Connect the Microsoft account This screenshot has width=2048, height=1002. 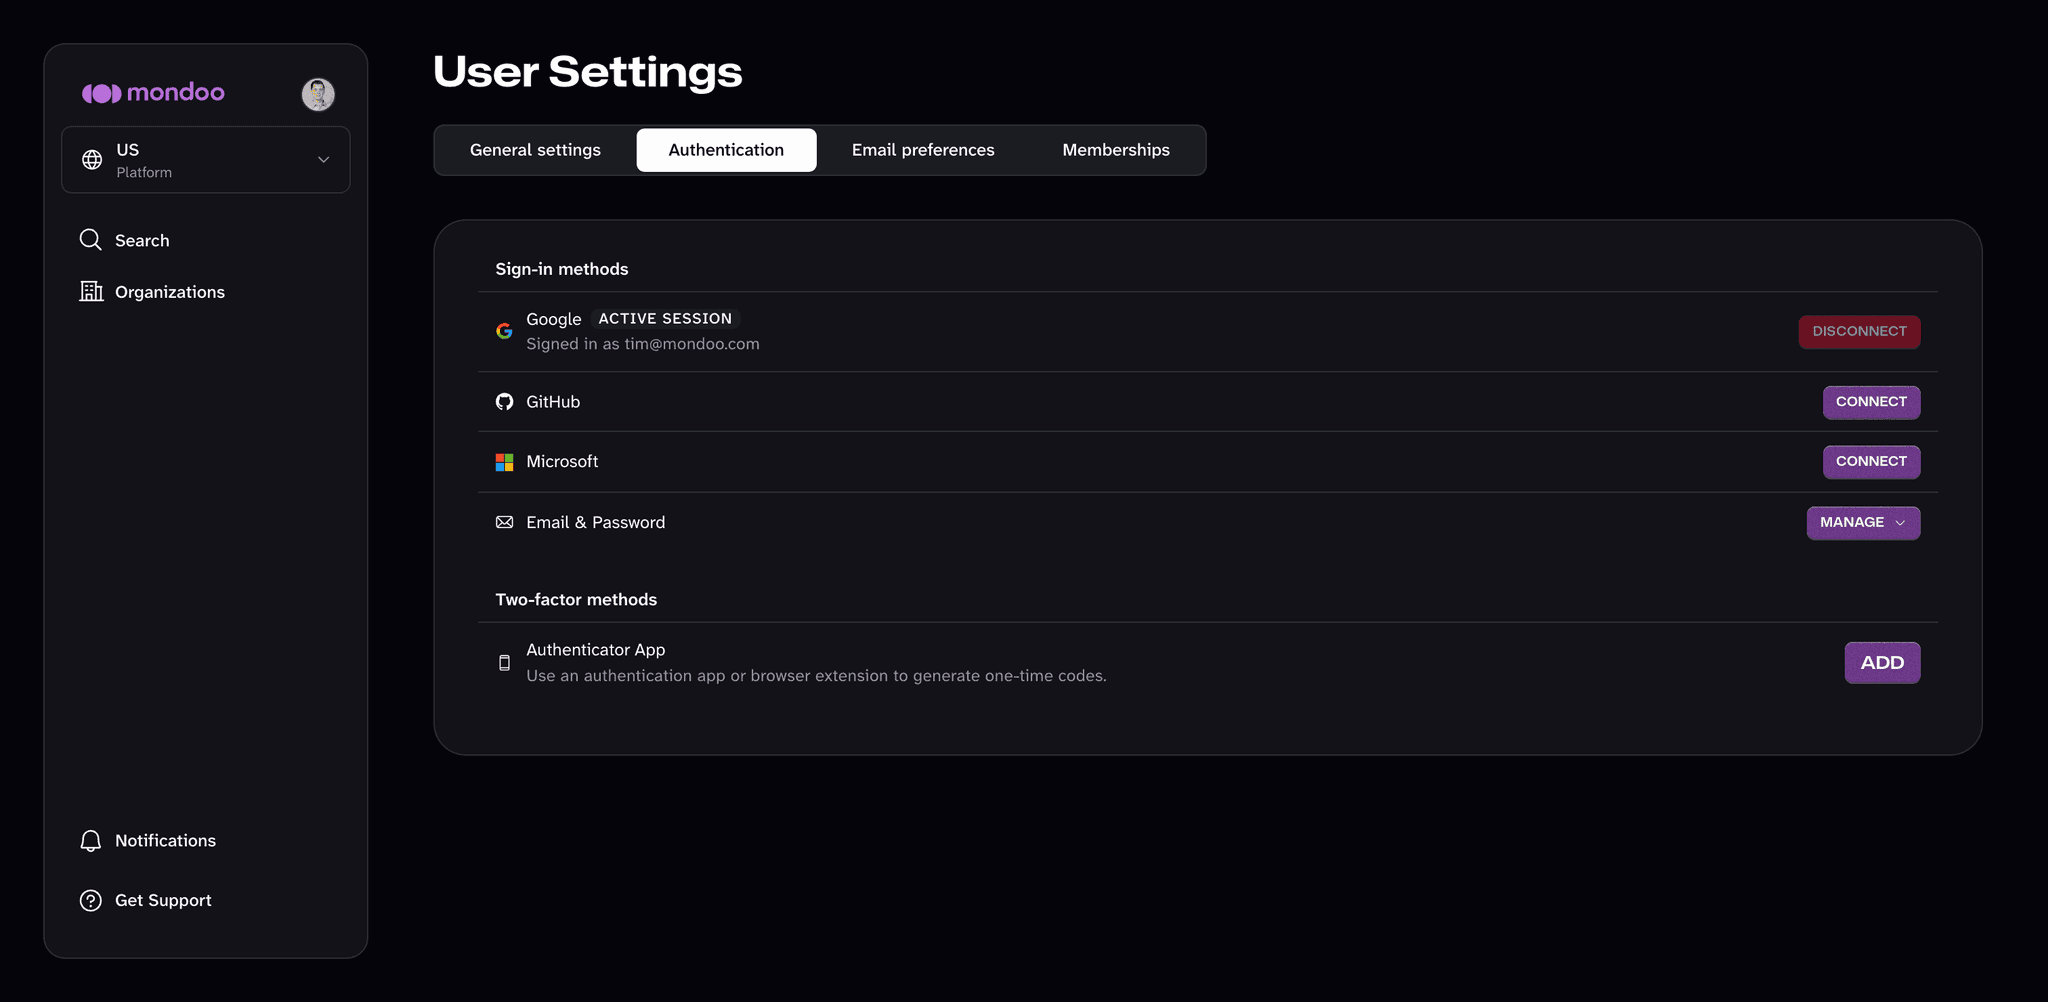[1871, 462]
